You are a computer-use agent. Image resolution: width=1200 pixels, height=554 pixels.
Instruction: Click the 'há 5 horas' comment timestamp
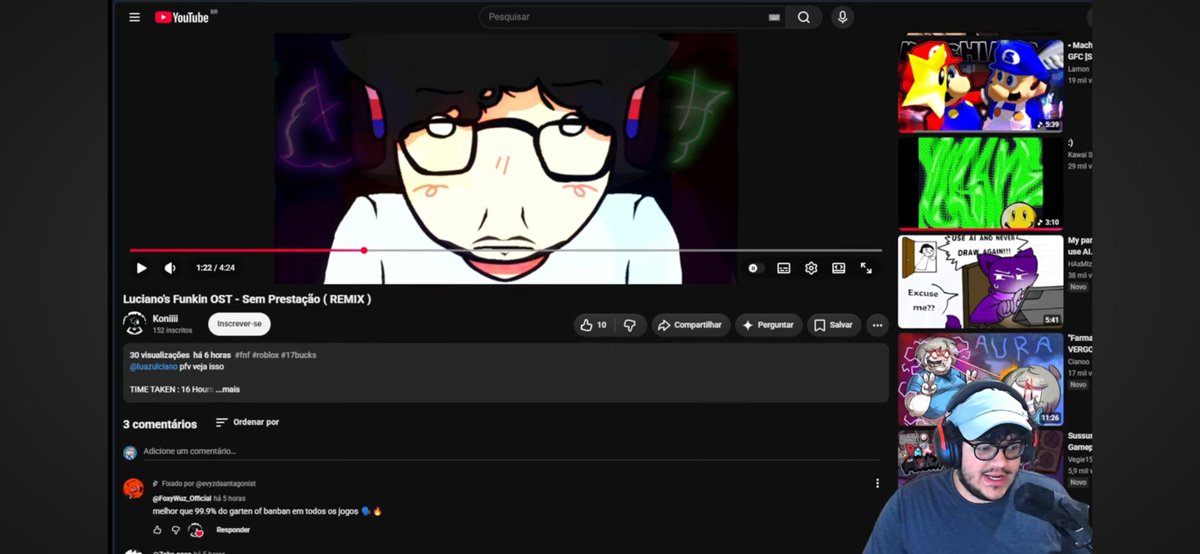(229, 498)
